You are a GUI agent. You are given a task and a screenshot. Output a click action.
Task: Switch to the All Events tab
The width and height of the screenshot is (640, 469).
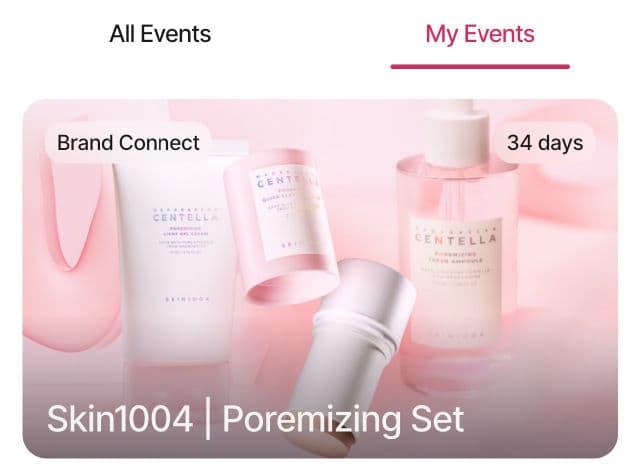pyautogui.click(x=160, y=34)
